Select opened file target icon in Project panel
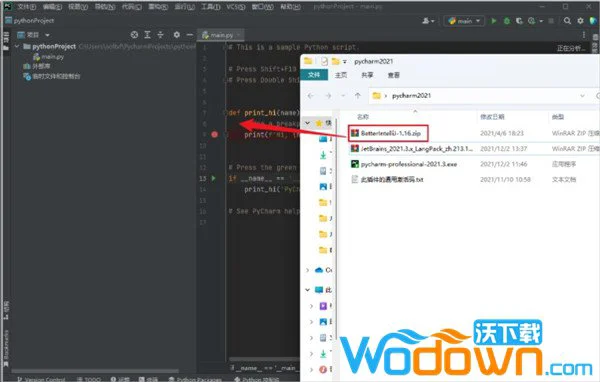The height and width of the screenshot is (382, 600). tap(134, 35)
